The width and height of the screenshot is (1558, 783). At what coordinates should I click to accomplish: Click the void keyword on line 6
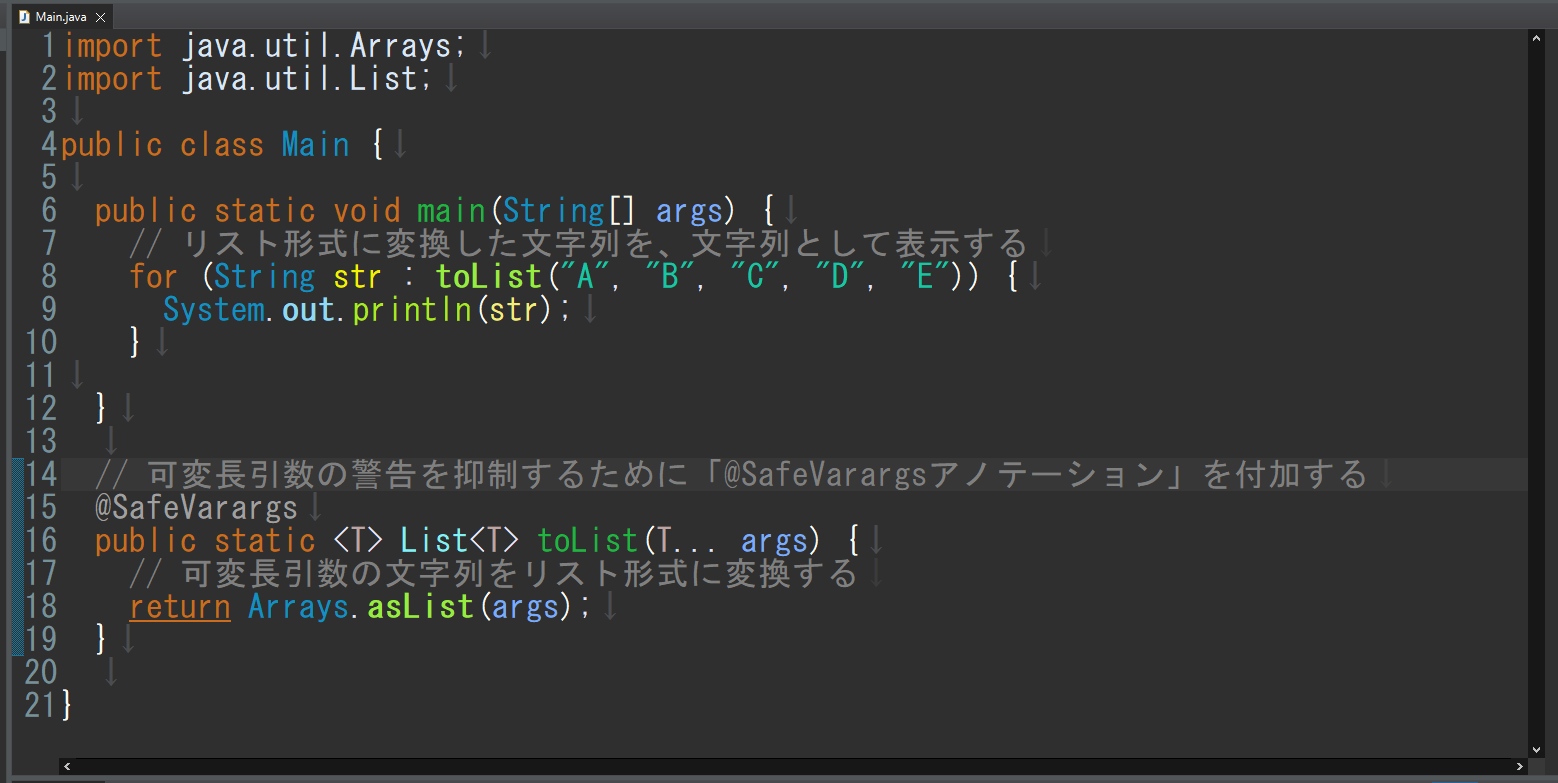(366, 210)
